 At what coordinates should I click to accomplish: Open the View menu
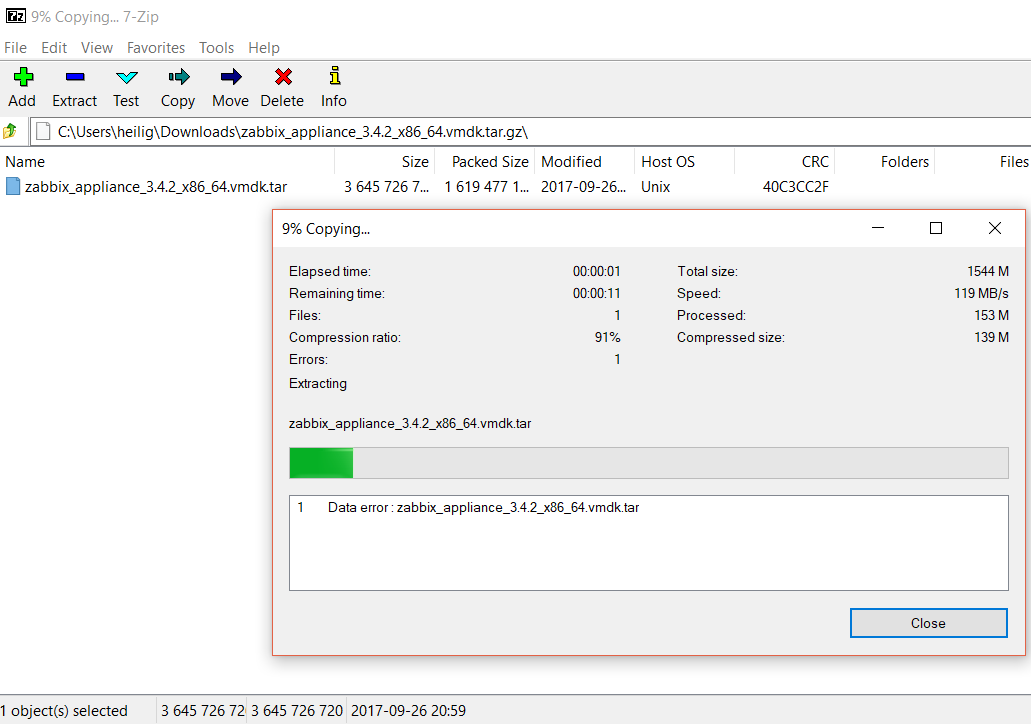[x=97, y=48]
